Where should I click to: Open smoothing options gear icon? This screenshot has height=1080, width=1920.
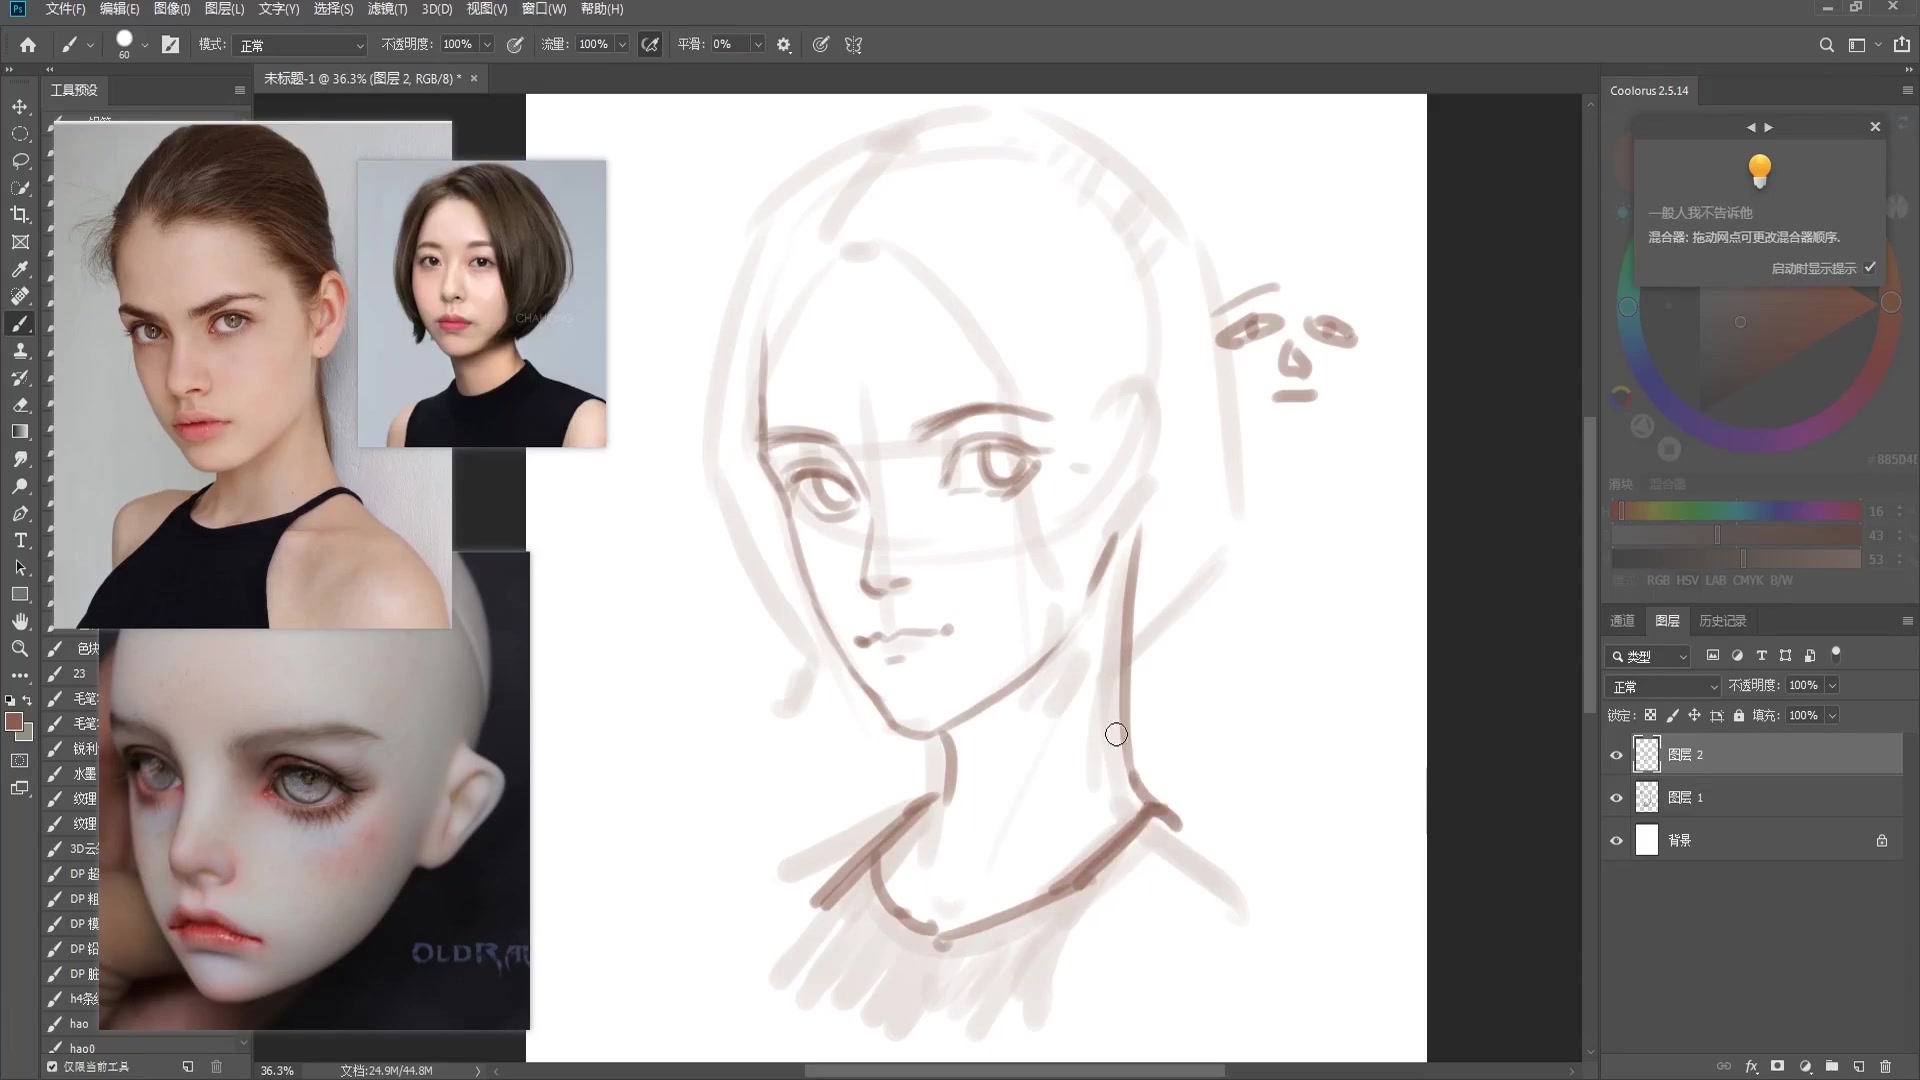[784, 44]
